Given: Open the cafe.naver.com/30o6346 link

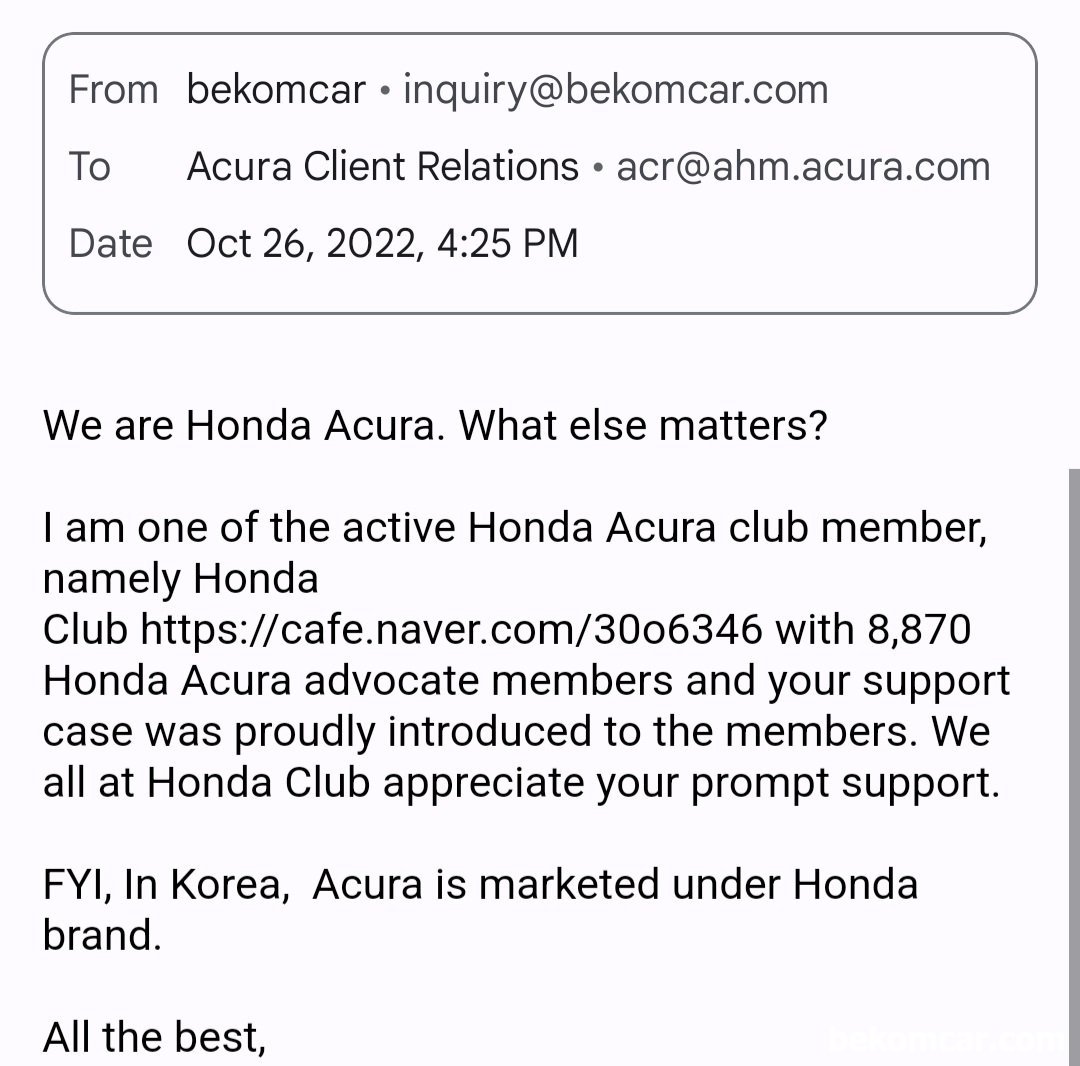Looking at the screenshot, I should [451, 629].
